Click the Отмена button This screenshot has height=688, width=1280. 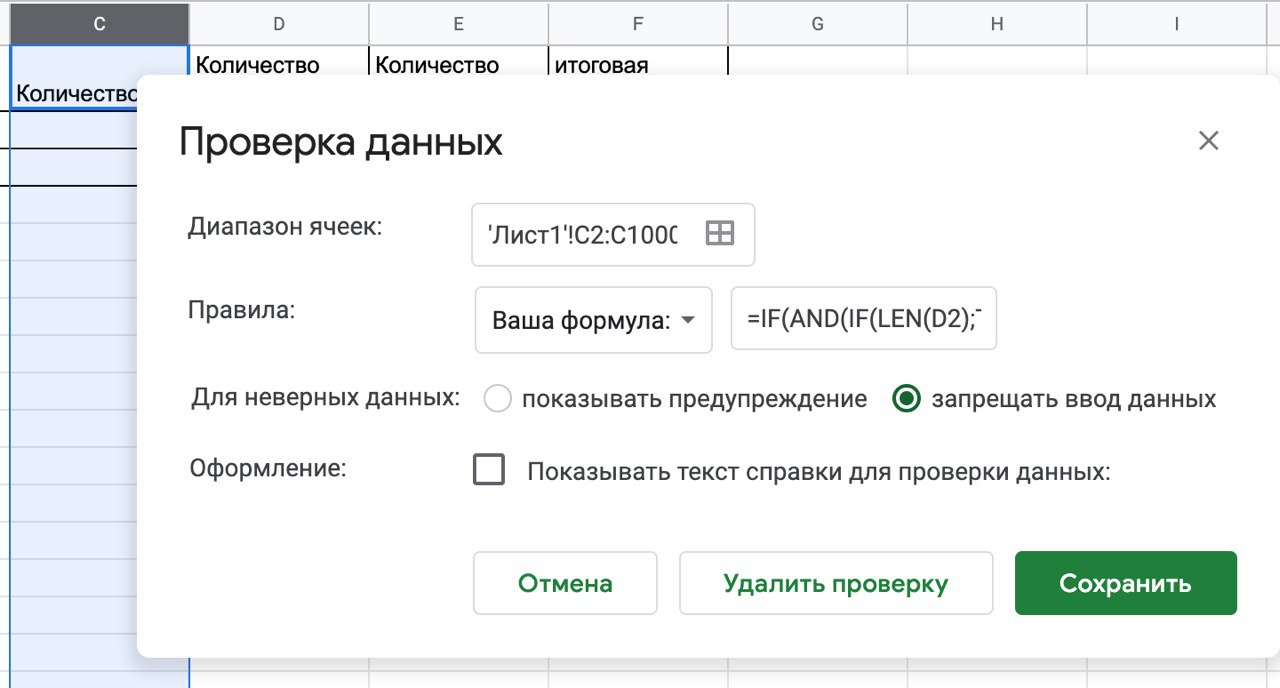coord(565,583)
